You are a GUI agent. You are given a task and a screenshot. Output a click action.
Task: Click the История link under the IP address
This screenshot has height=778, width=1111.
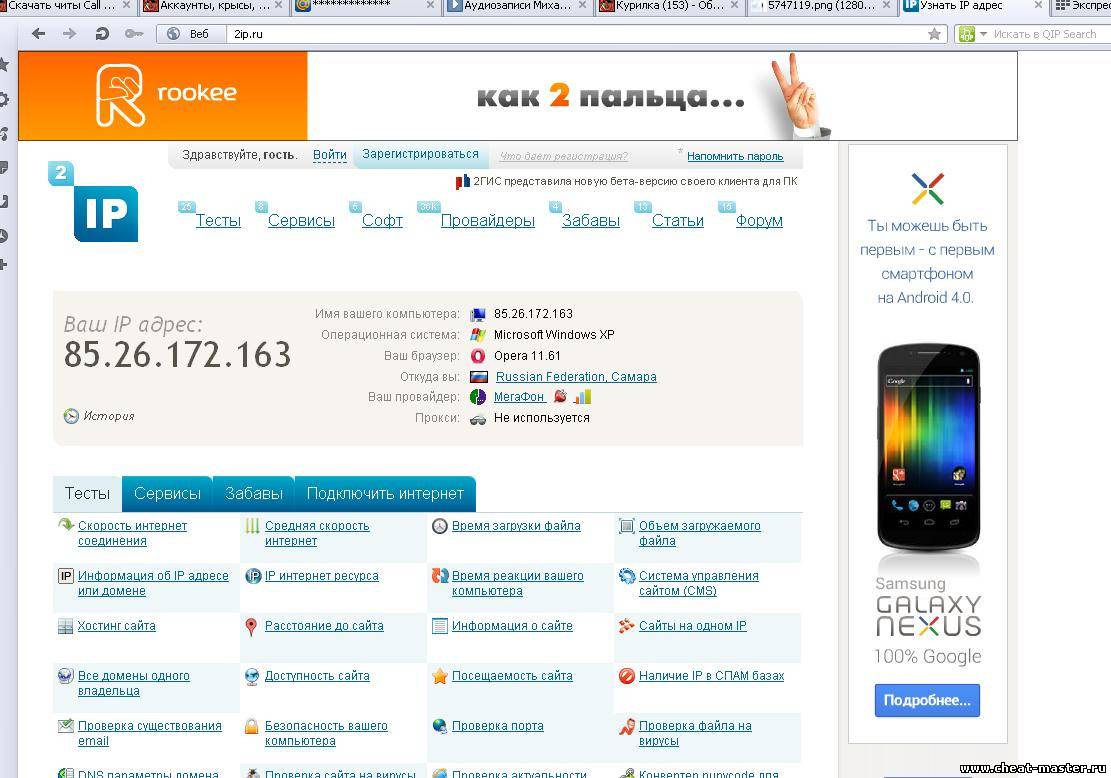click(x=108, y=416)
